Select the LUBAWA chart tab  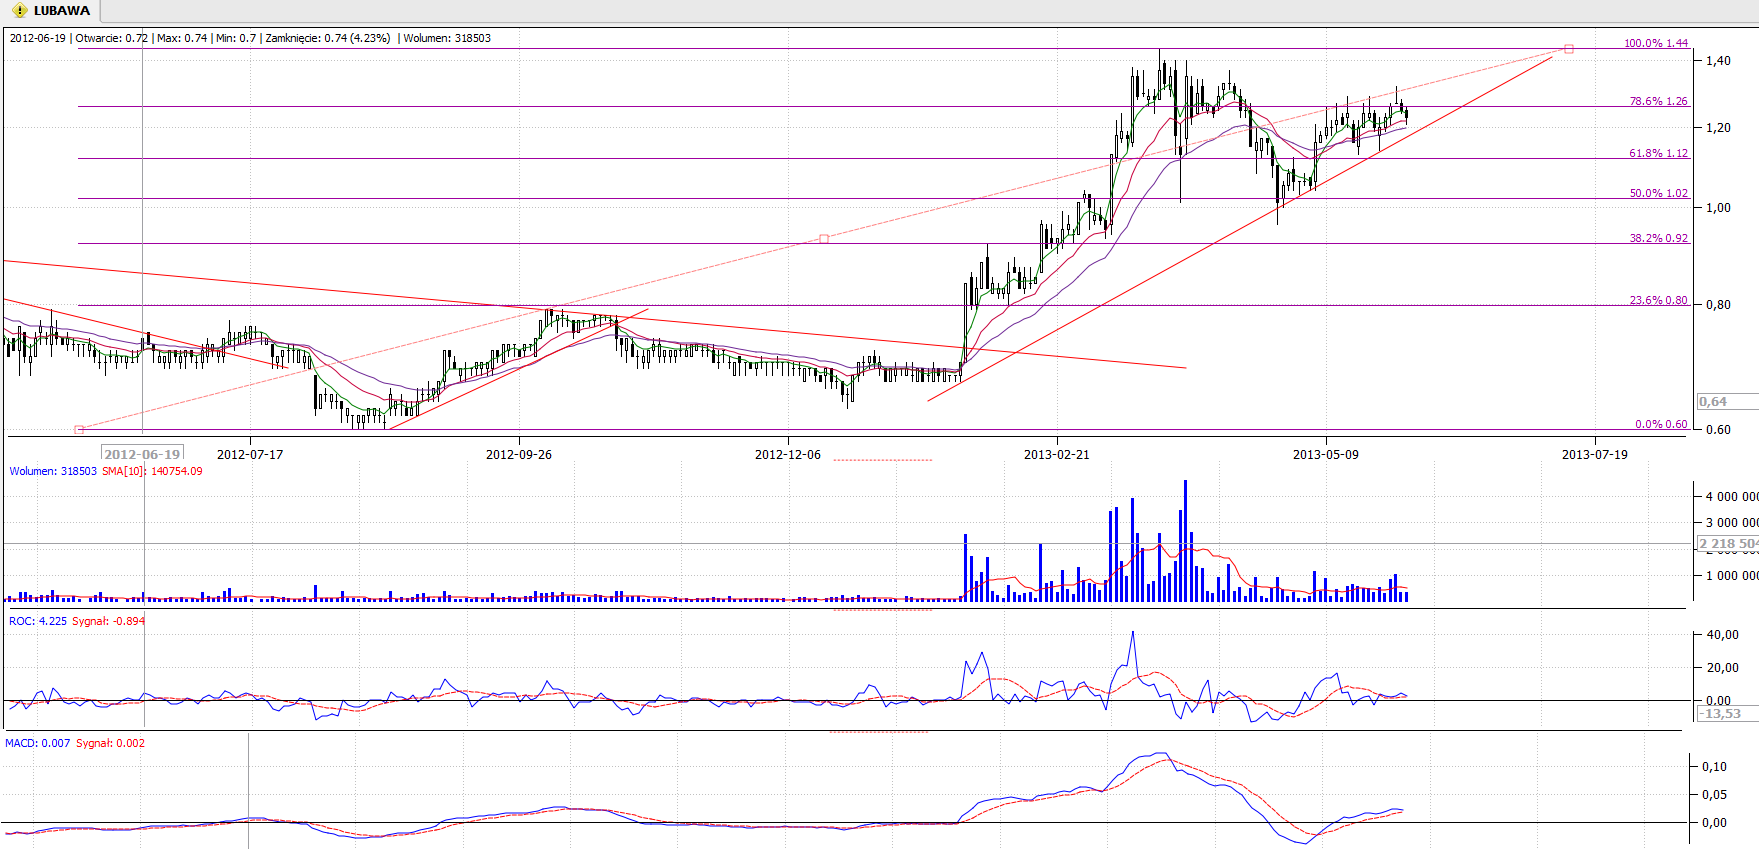pyautogui.click(x=51, y=11)
